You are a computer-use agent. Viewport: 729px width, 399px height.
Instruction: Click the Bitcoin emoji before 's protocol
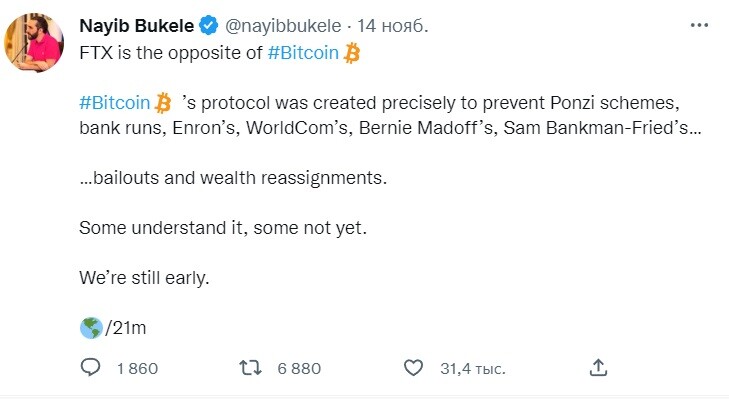coord(163,103)
